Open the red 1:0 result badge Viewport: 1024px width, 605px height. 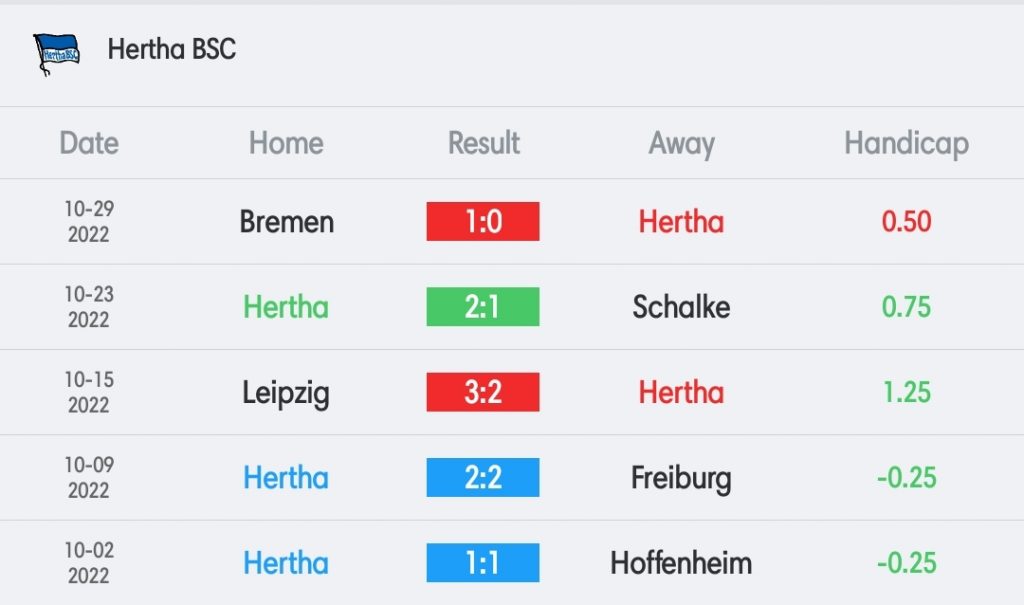click(x=483, y=221)
